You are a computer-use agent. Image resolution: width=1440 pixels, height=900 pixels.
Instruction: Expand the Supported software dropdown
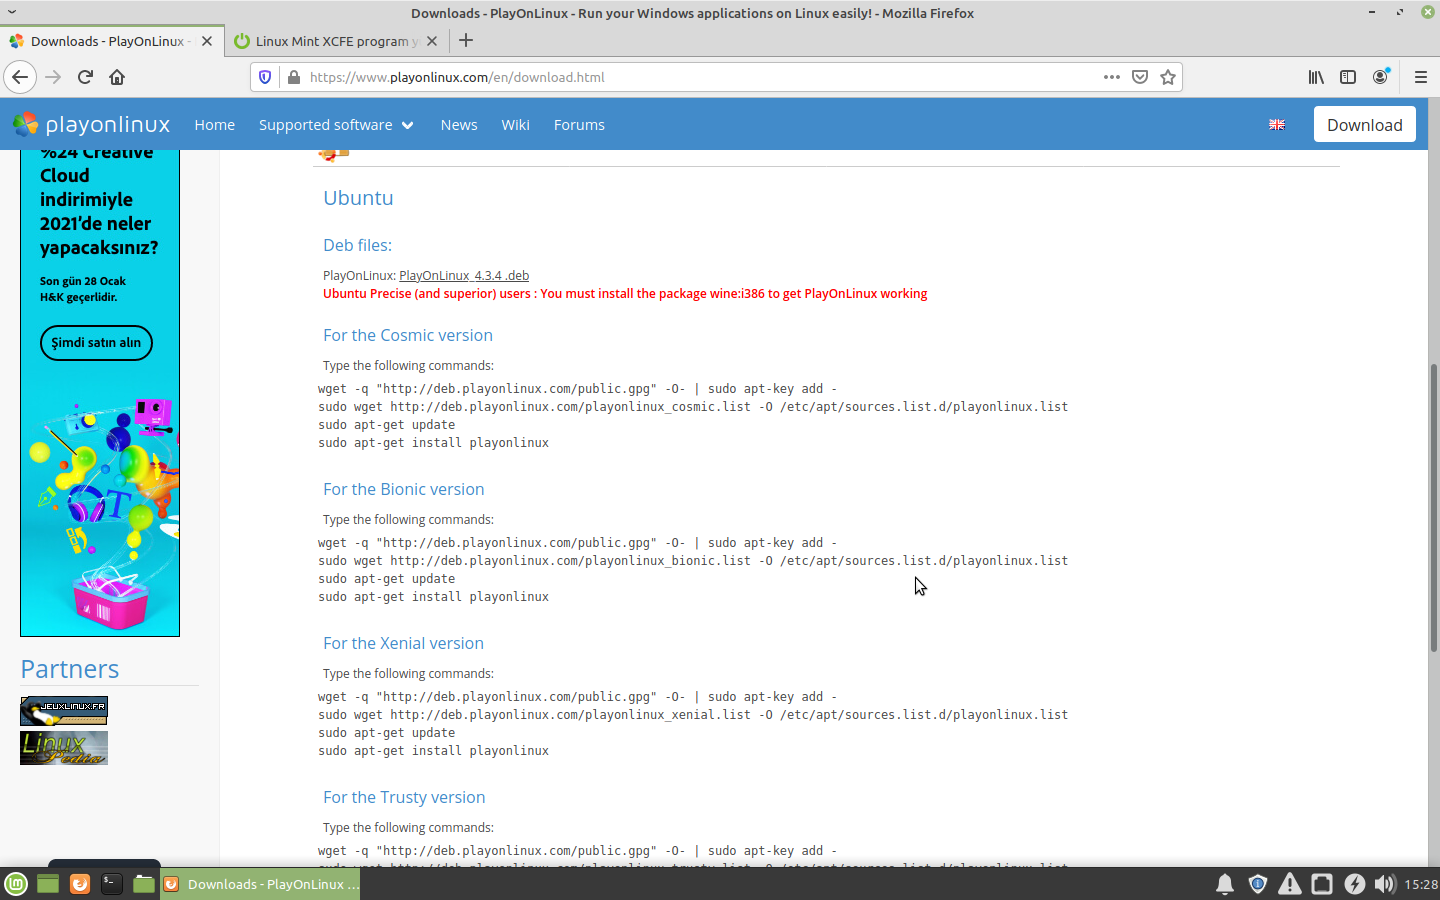336,125
